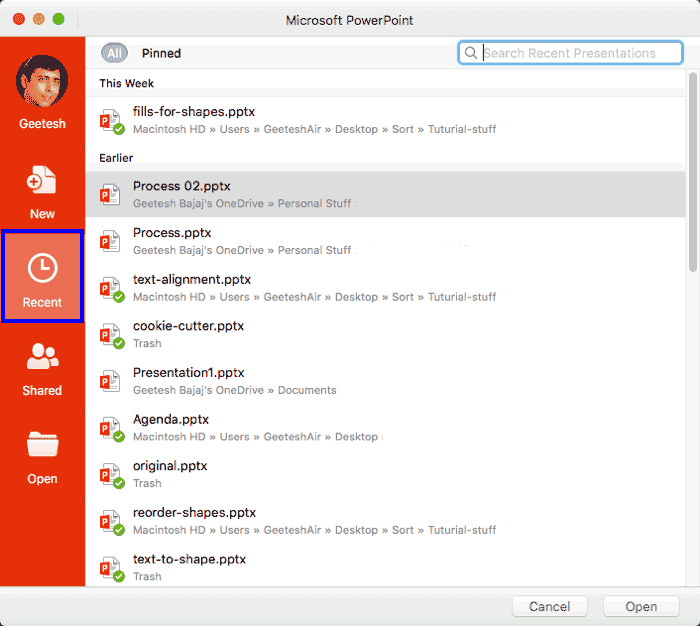Click the Process 02.pptx file icon
The image size is (700, 626).
110,195
